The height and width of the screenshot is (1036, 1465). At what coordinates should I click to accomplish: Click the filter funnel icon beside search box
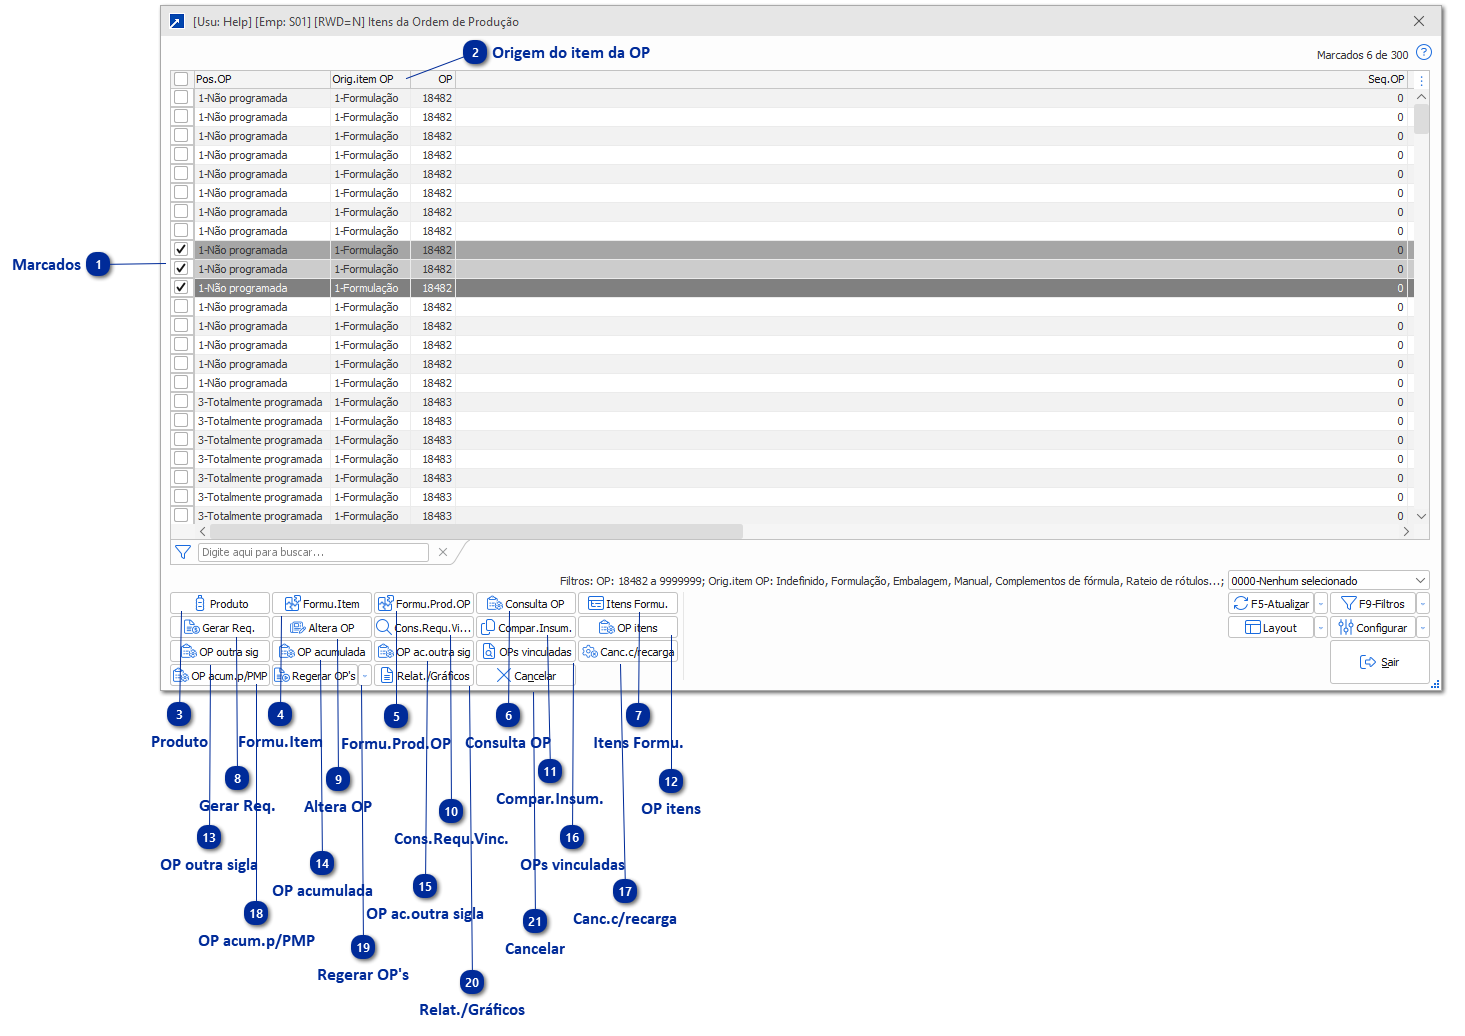point(183,552)
